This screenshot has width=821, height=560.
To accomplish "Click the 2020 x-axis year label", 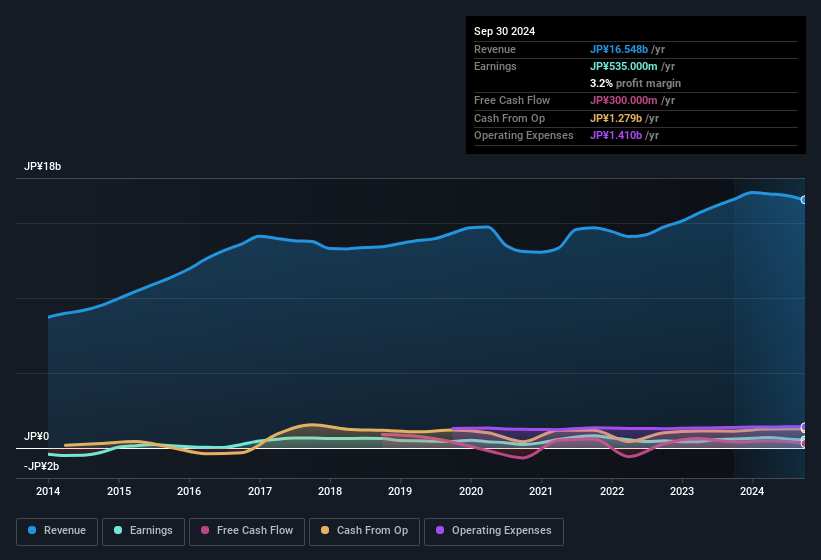I will (471, 491).
